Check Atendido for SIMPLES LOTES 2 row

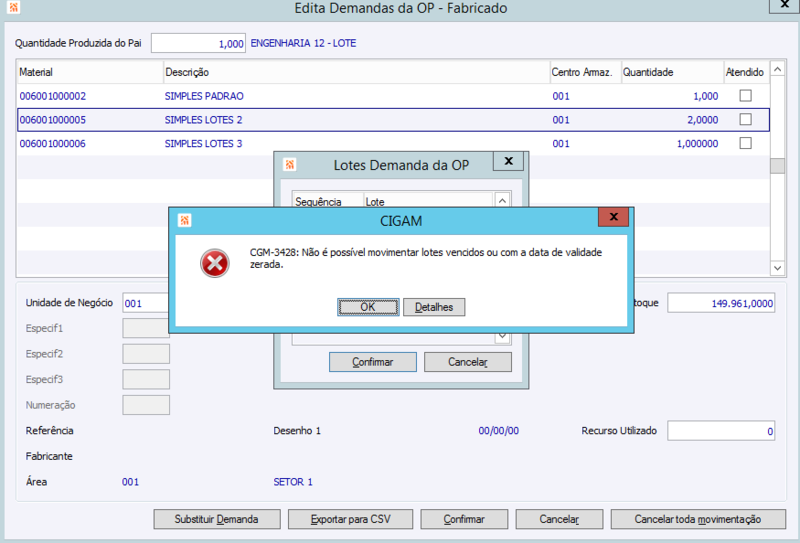tap(745, 119)
